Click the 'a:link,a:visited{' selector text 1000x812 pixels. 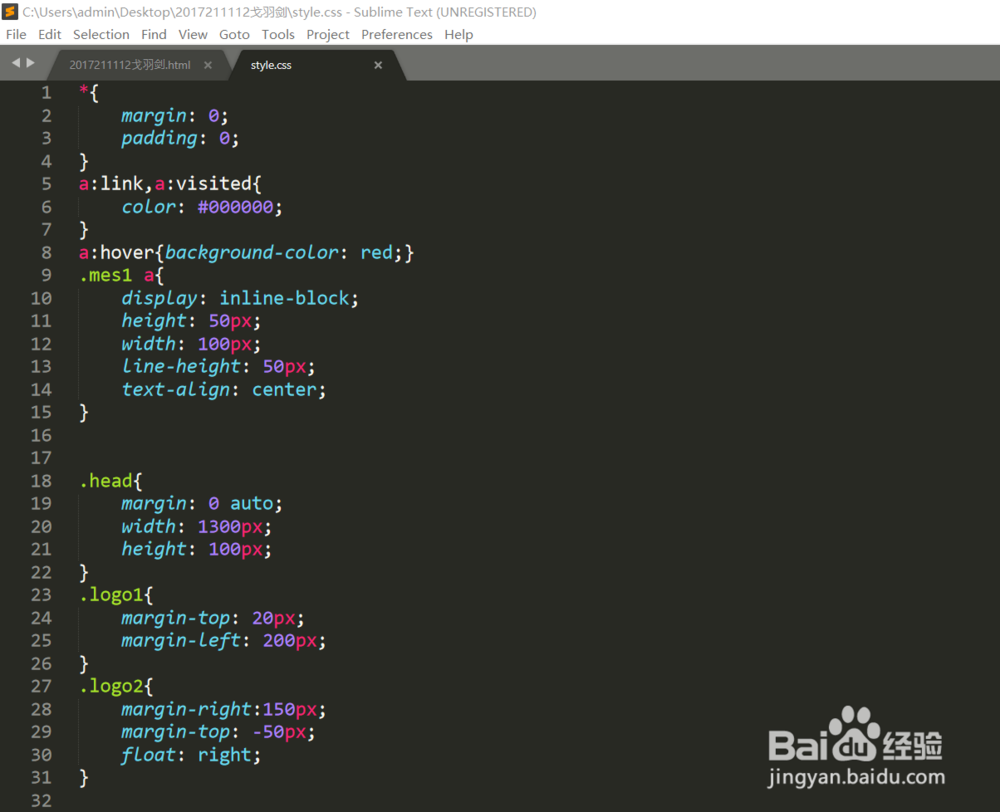pyautogui.click(x=170, y=184)
